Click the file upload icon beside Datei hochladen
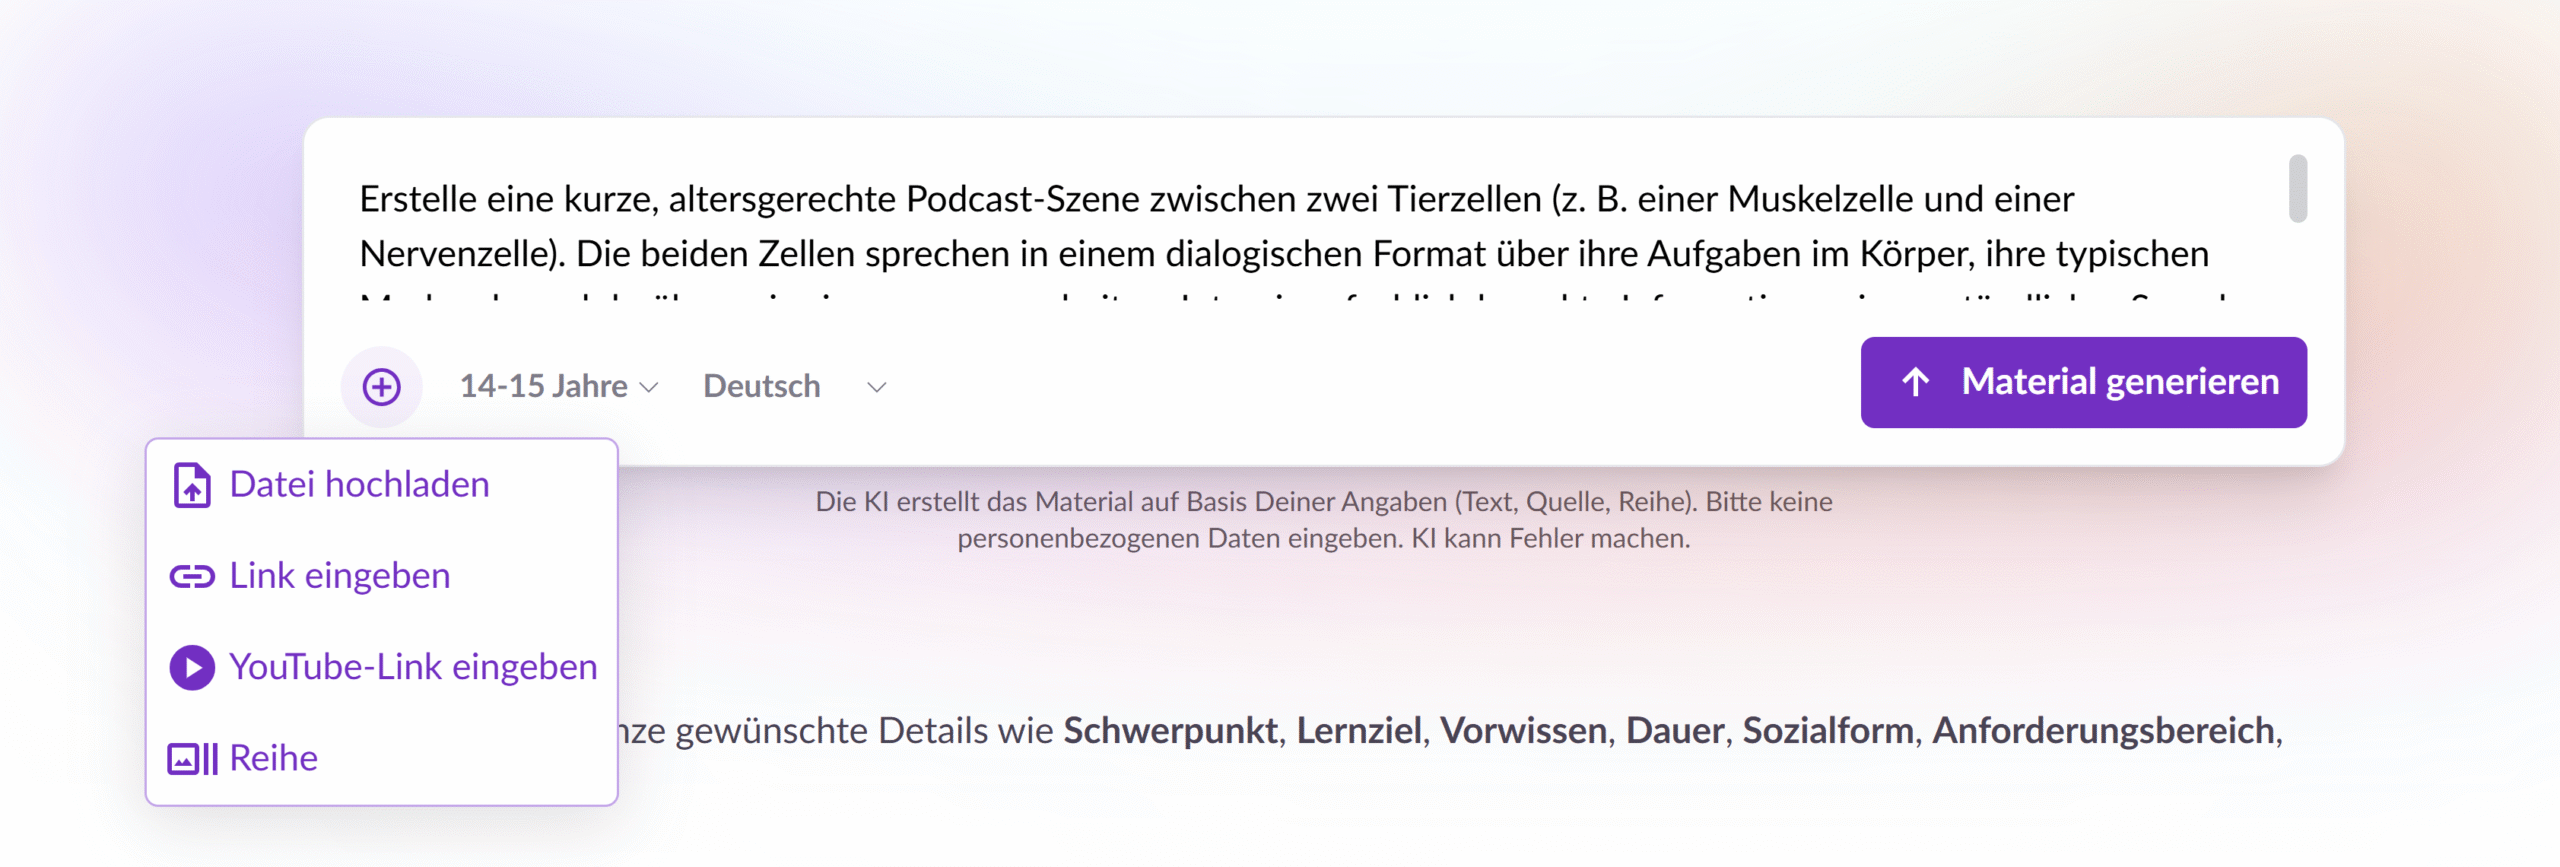The width and height of the screenshot is (2560, 867). (x=191, y=486)
